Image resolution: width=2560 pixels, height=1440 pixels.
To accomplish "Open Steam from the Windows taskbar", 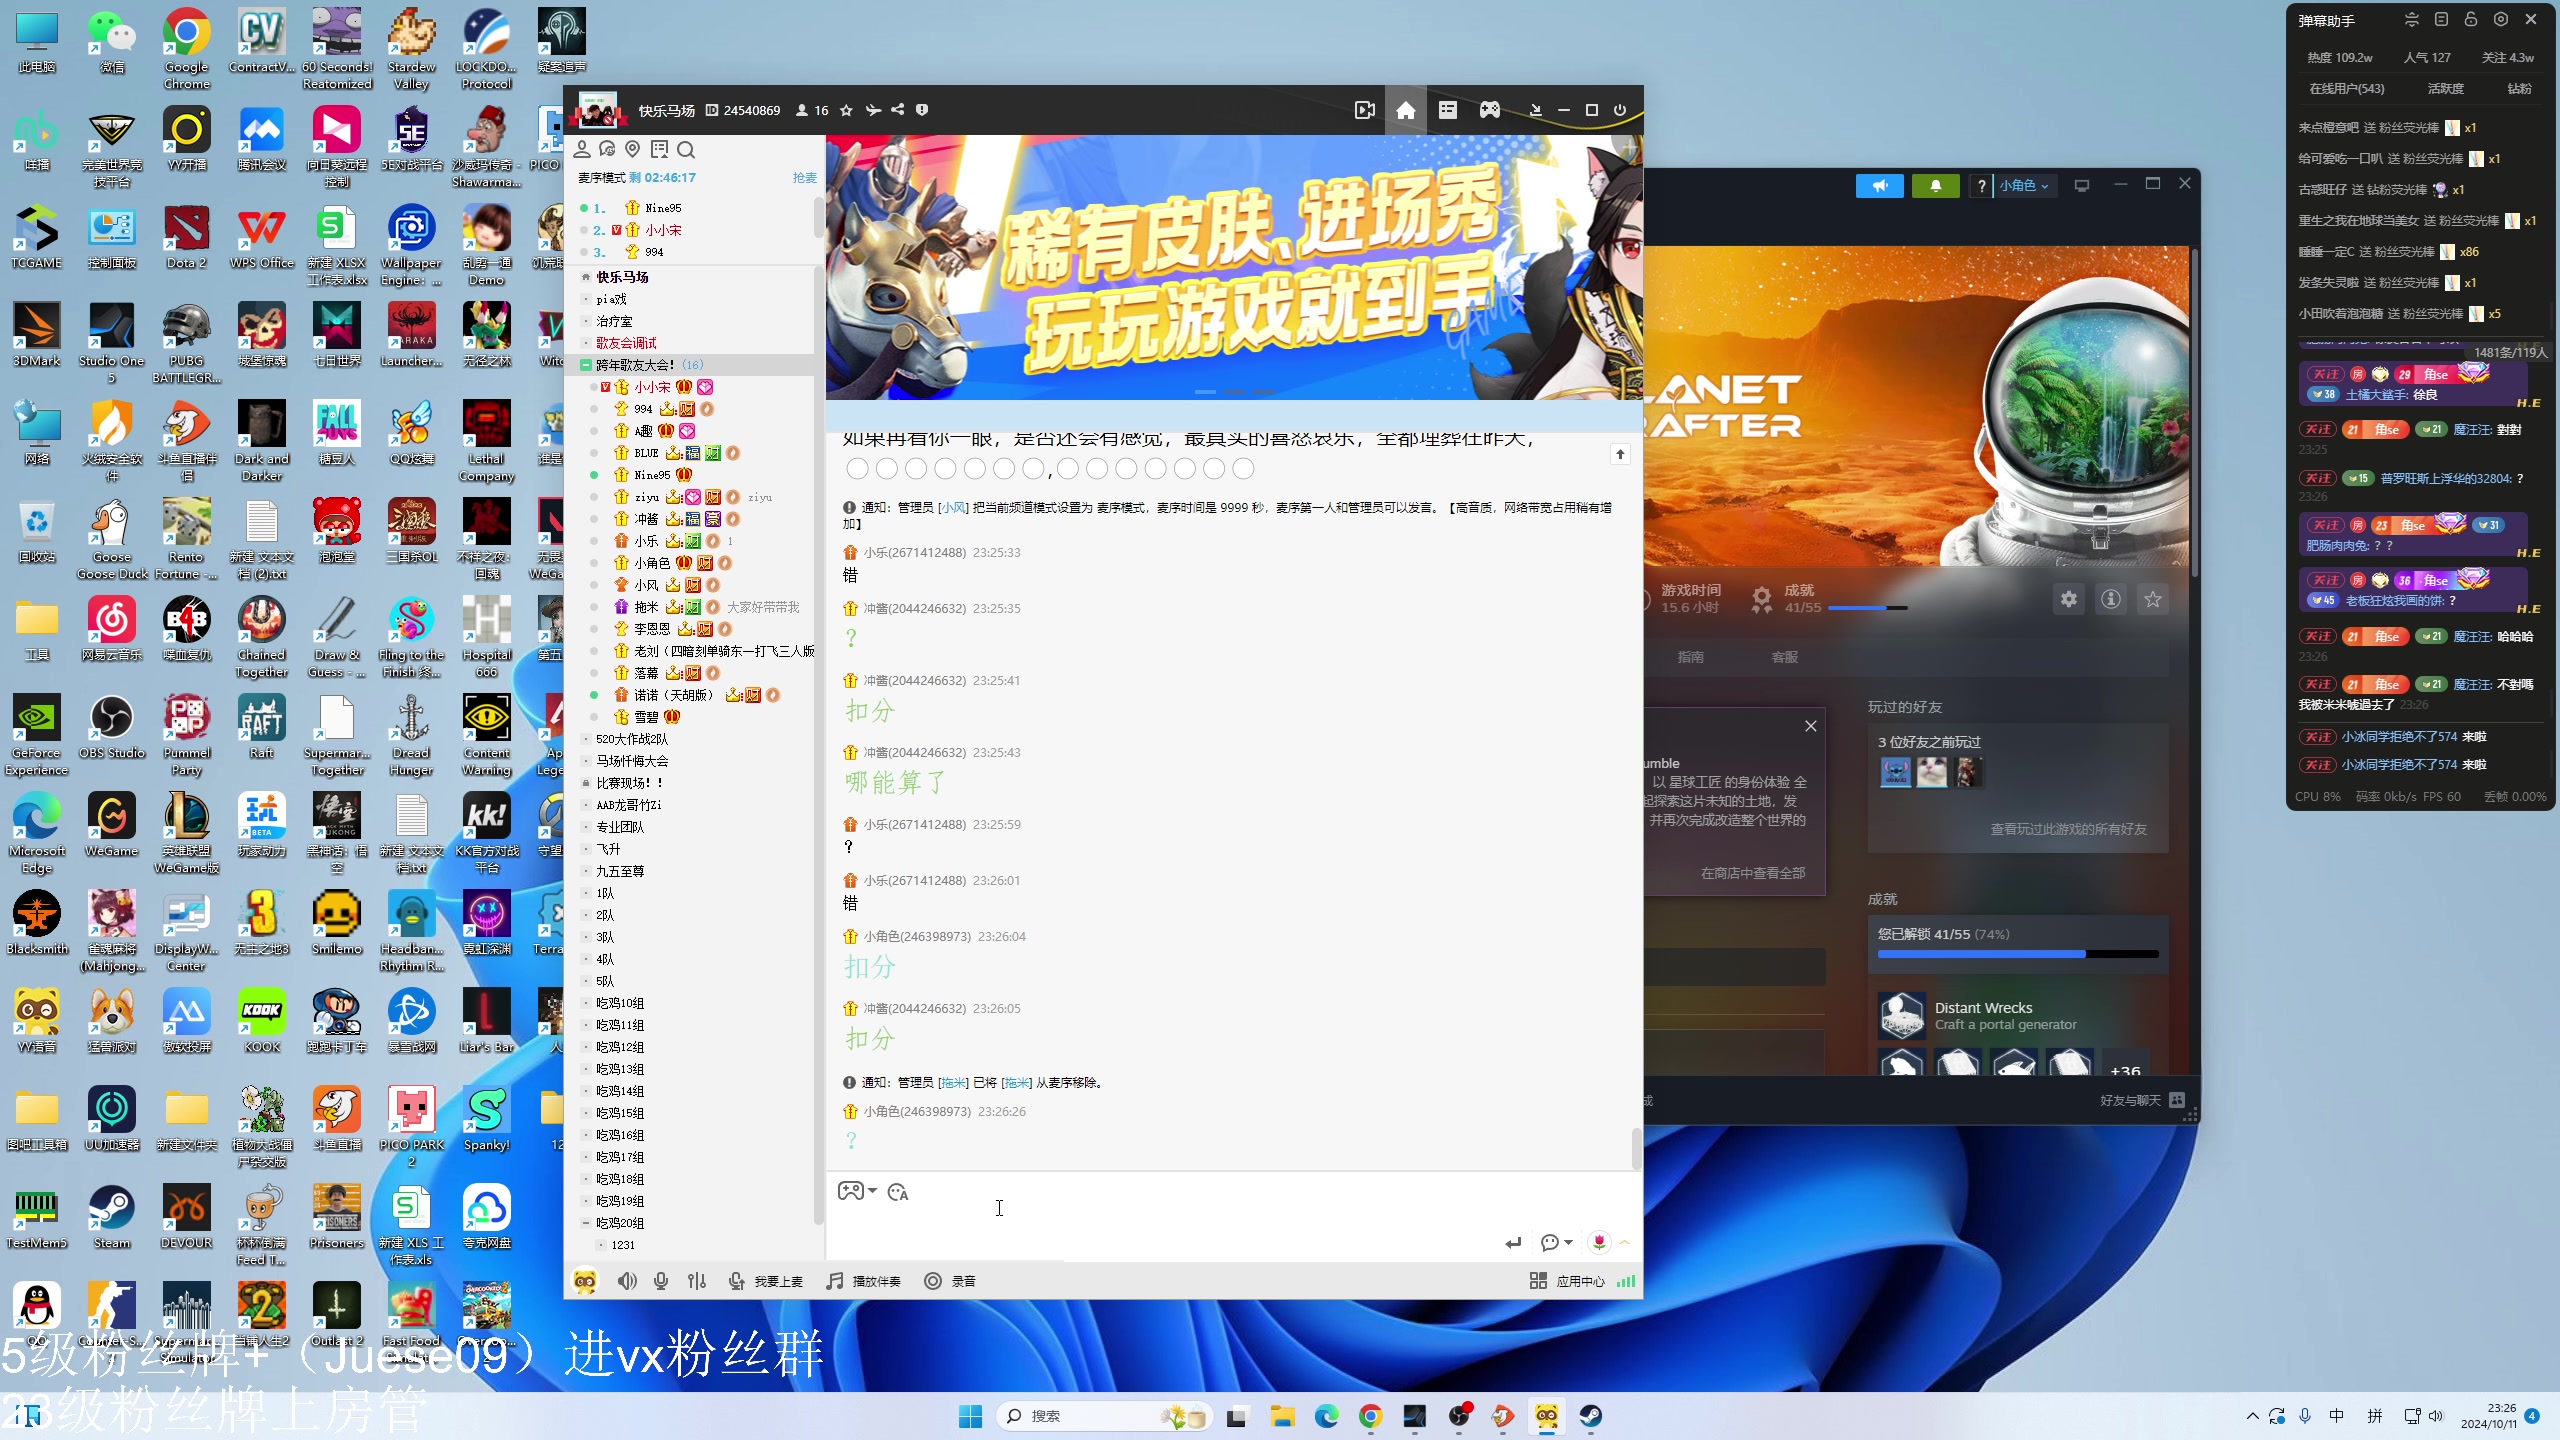I will coord(1590,1416).
